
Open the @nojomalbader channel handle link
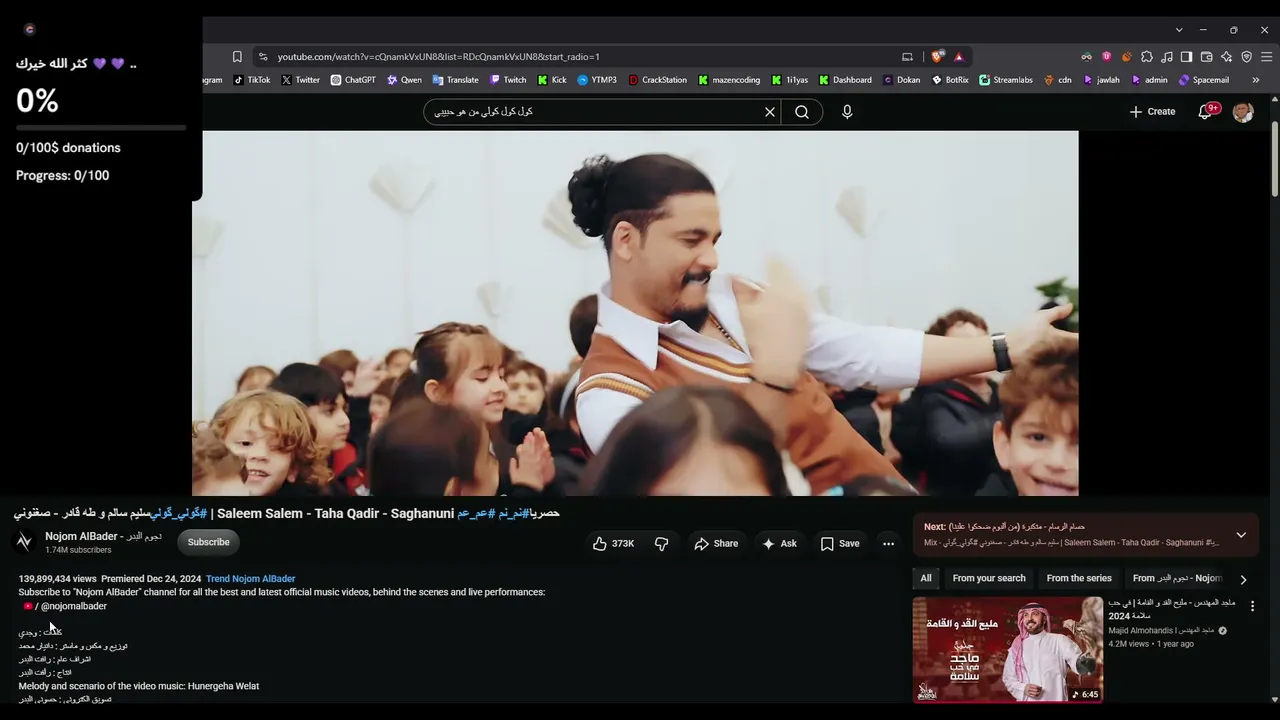coord(74,606)
